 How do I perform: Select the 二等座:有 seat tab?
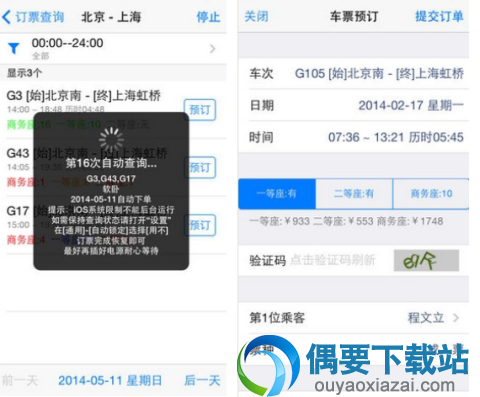click(354, 194)
